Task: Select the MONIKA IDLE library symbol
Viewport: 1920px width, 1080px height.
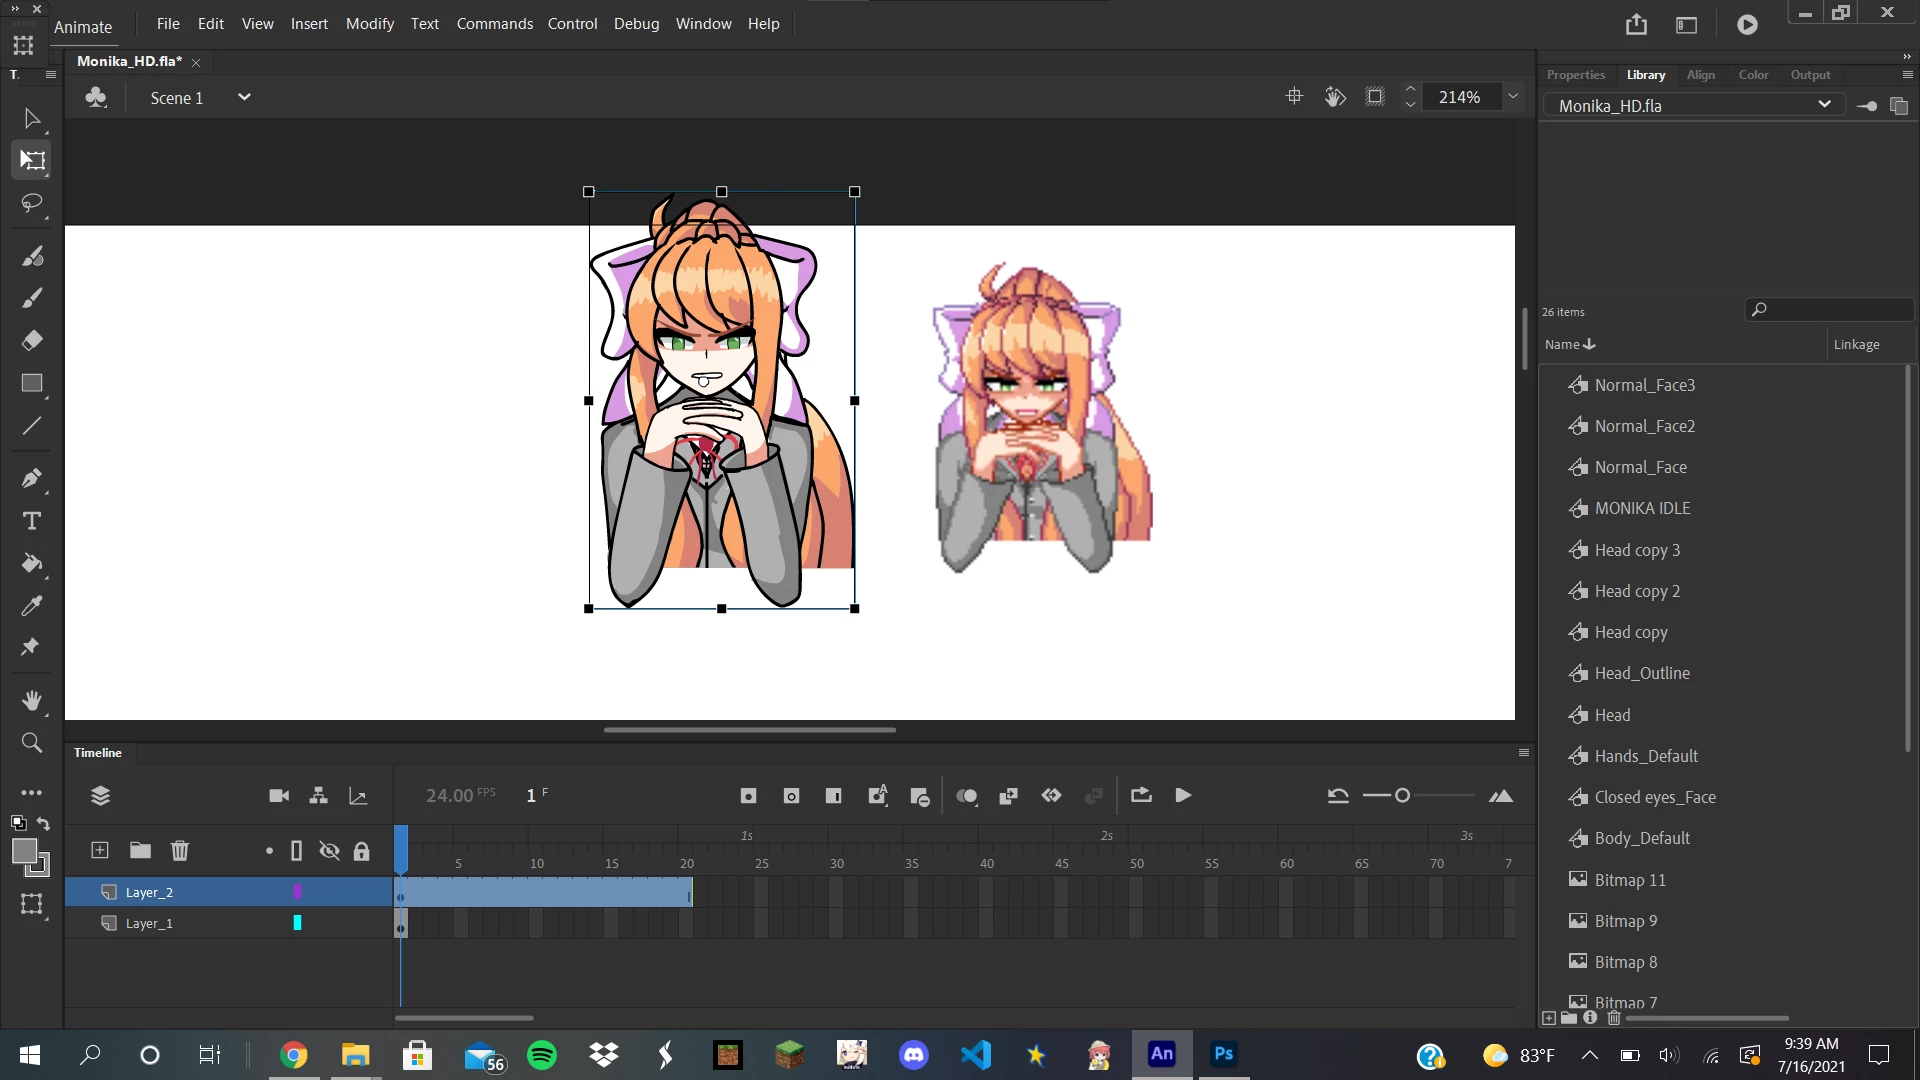Action: click(1641, 508)
